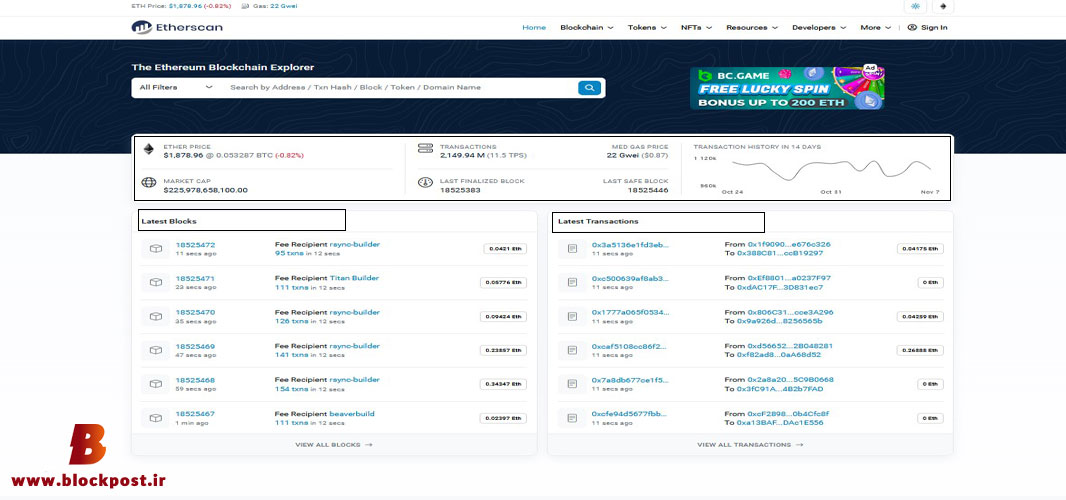Click the cube icon for block 18525472
The image size is (1066, 500).
[x=156, y=249]
